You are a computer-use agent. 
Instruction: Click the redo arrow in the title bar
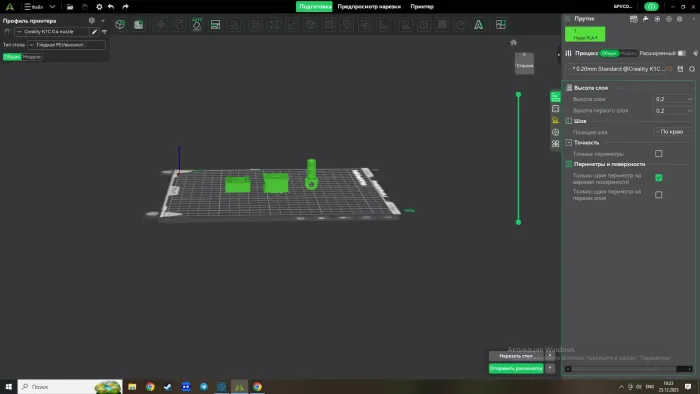125,7
